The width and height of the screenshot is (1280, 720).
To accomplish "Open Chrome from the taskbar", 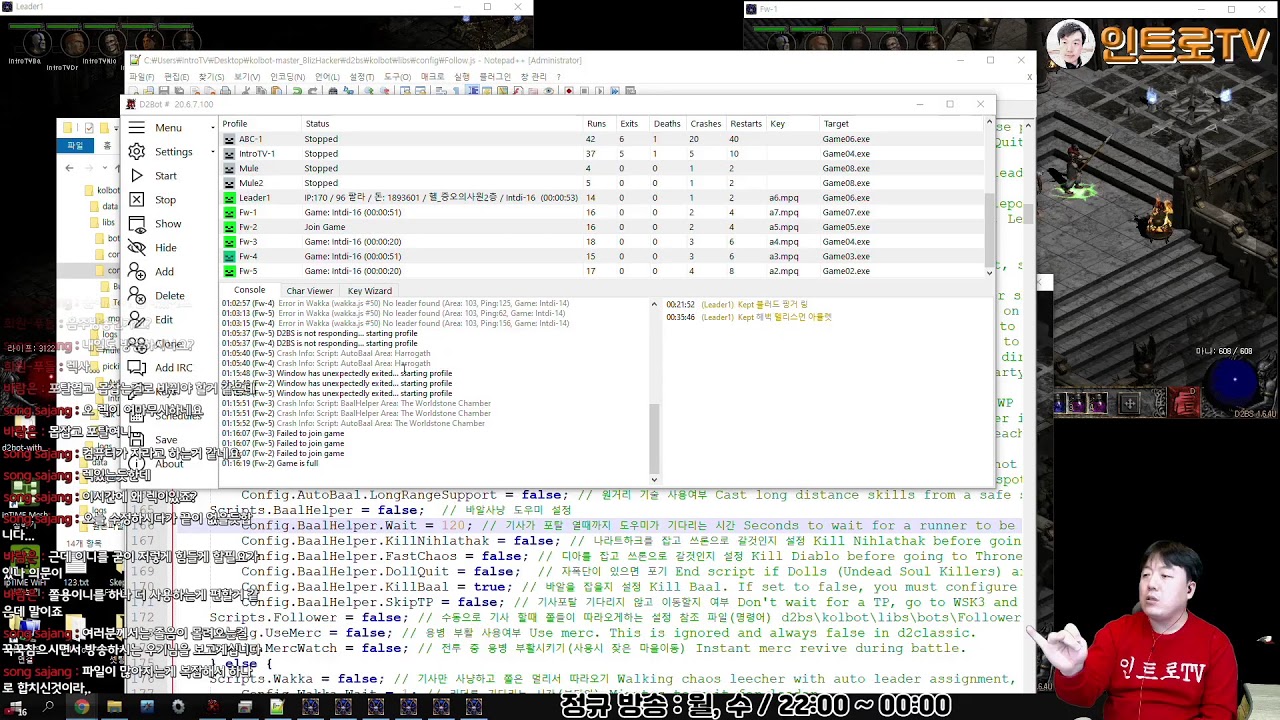I will pos(81,708).
